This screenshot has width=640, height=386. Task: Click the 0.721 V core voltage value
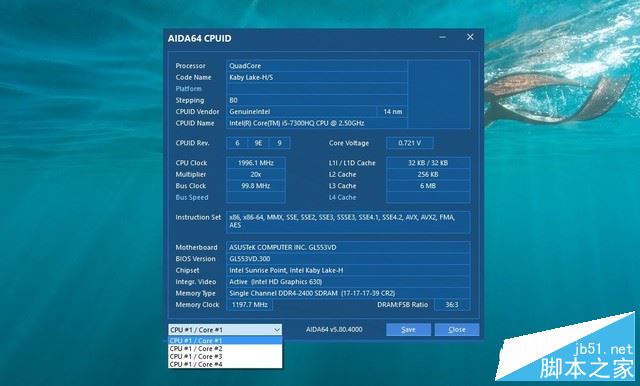point(409,143)
